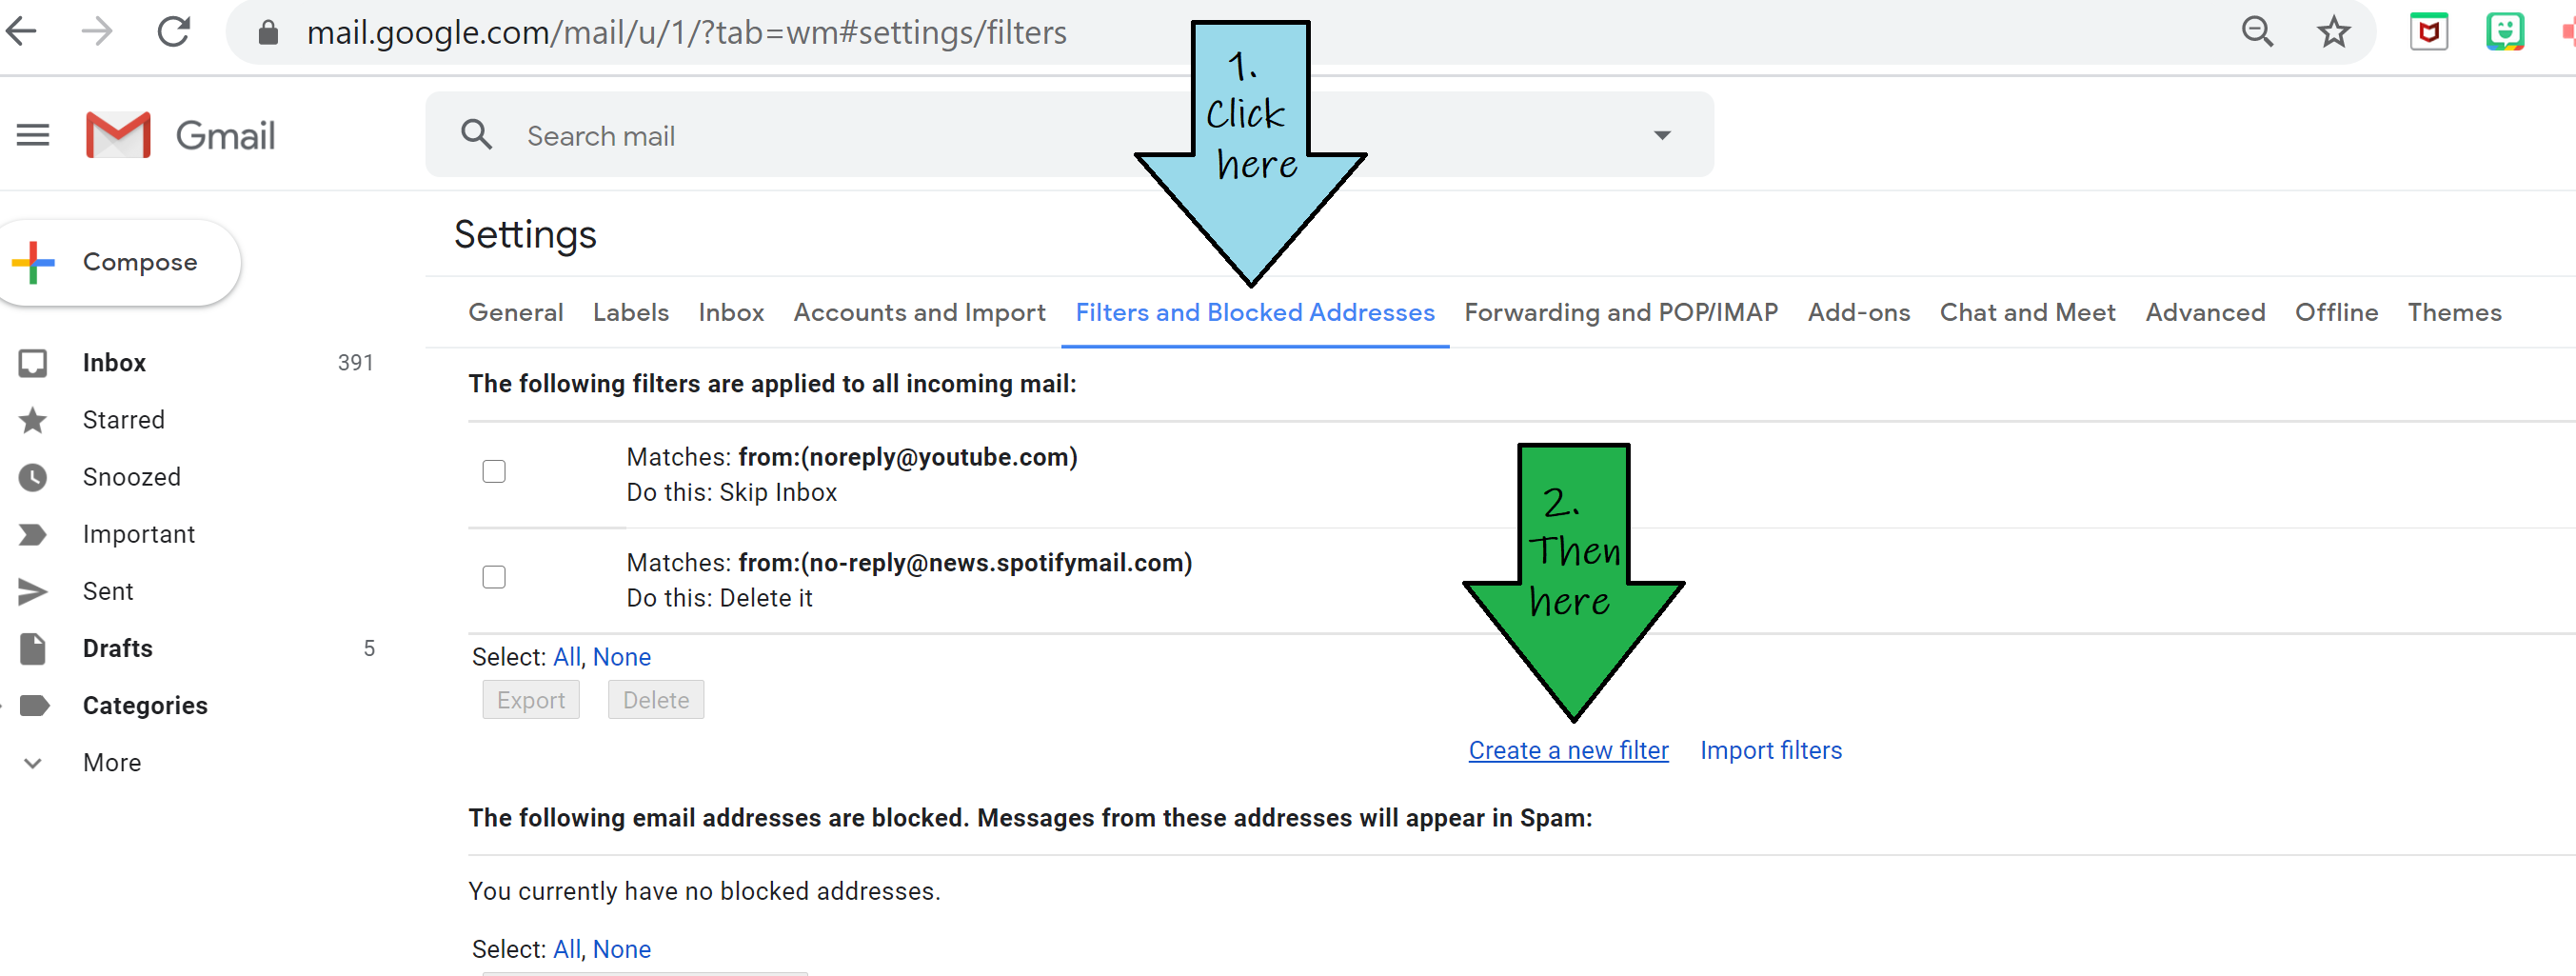
Task: Click the Create a new filter link
Action: tap(1568, 750)
